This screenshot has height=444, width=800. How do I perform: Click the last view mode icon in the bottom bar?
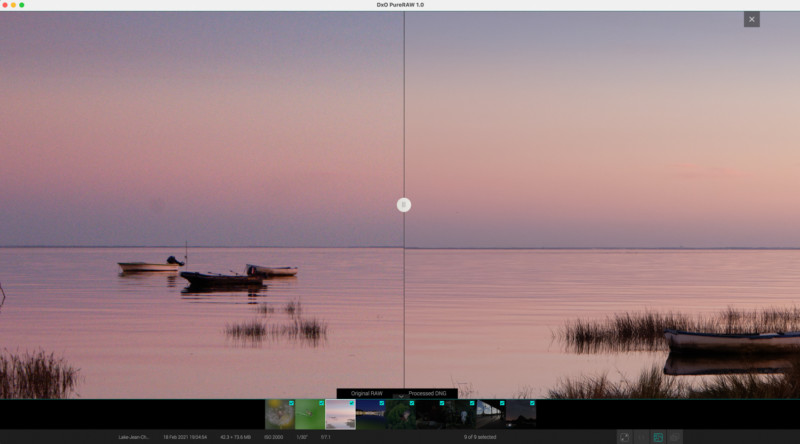click(x=675, y=437)
